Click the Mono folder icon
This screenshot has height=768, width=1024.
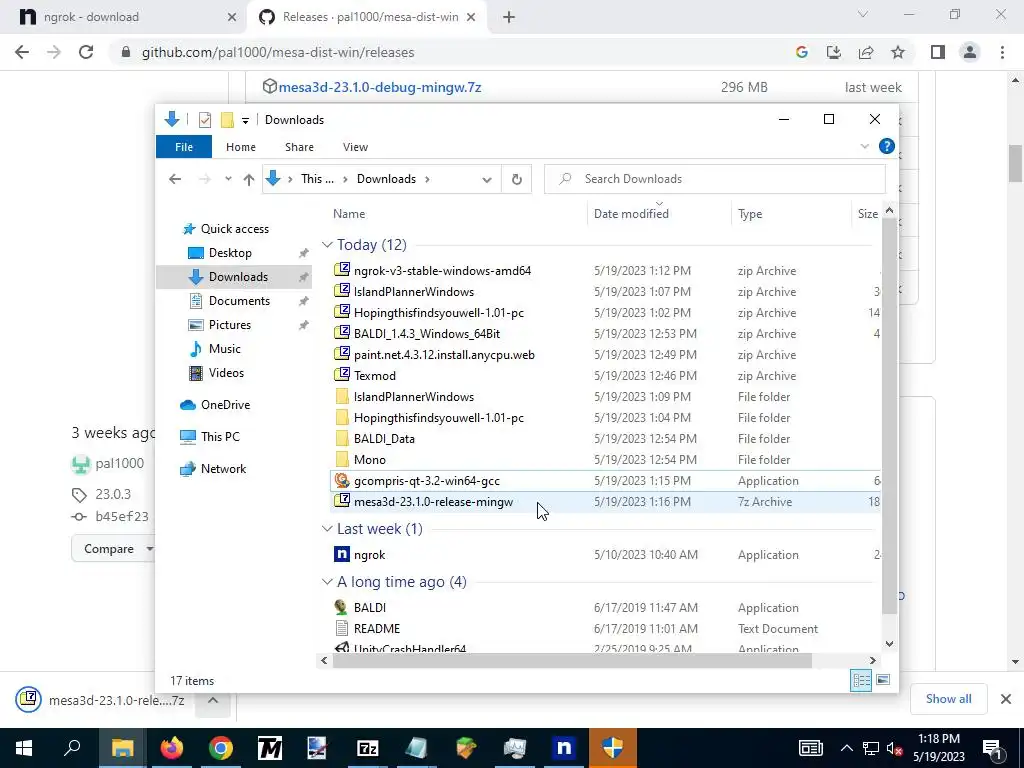342,459
